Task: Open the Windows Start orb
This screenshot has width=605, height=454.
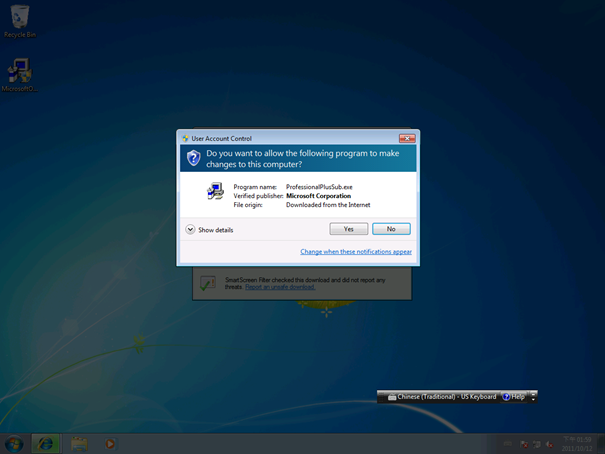Action: pyautogui.click(x=14, y=444)
